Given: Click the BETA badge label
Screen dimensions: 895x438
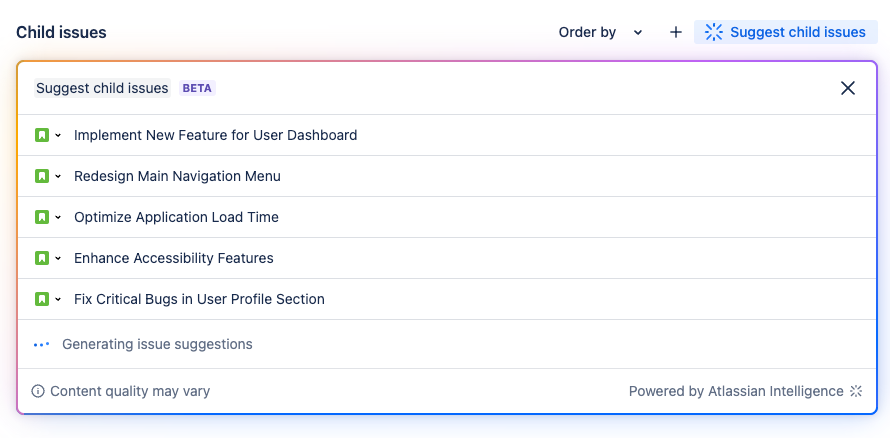Looking at the screenshot, I should click(x=197, y=88).
